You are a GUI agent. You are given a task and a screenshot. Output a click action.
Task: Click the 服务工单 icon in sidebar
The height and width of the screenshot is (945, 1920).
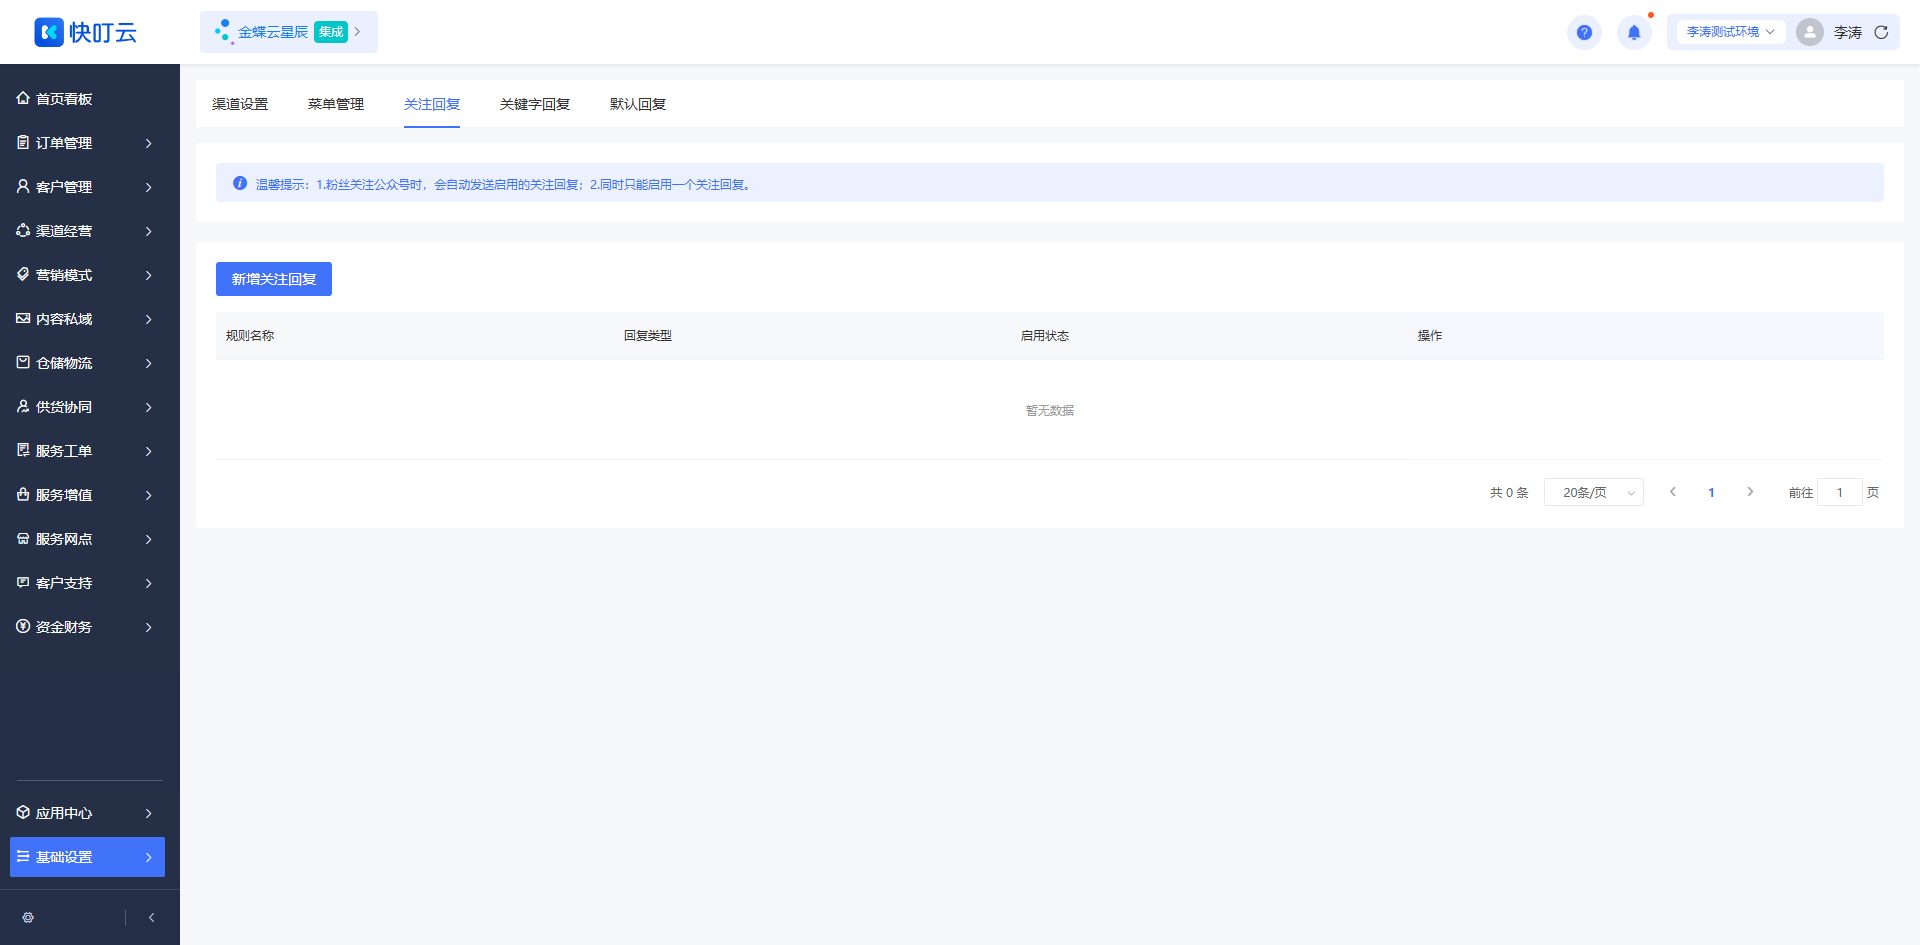pos(23,450)
